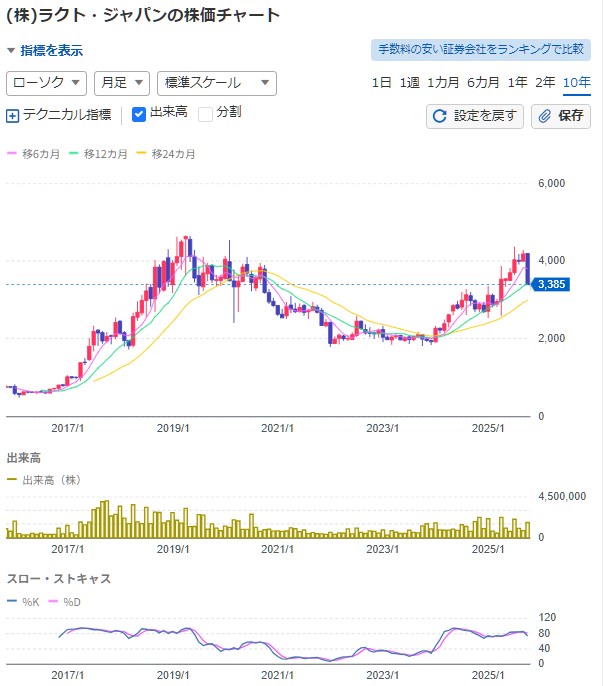Viewport: 603px width, 686px height.
Task: Open the 標準スケール scale dropdown
Action: point(217,83)
